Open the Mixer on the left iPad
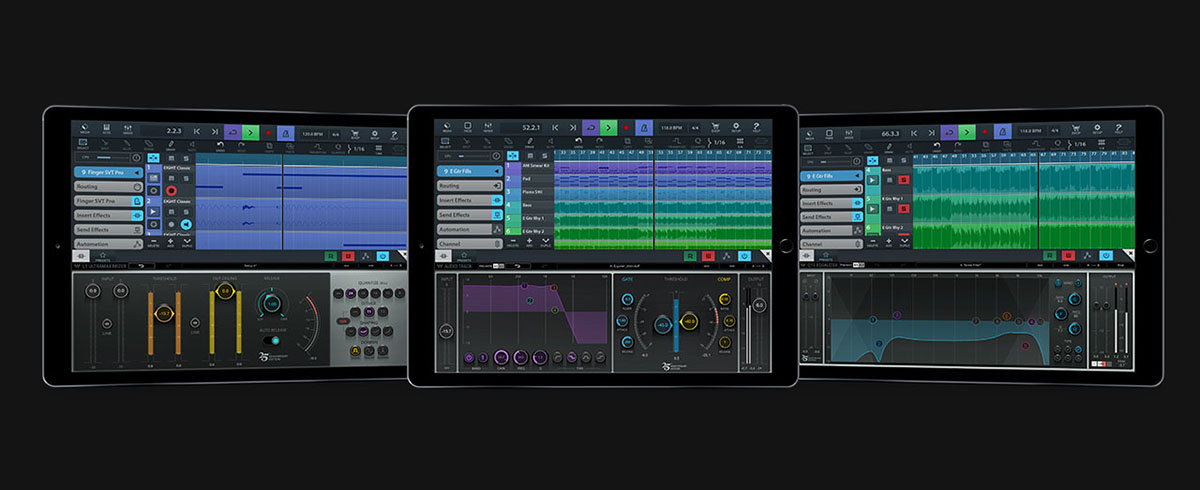The height and width of the screenshot is (490, 1200). point(128,129)
